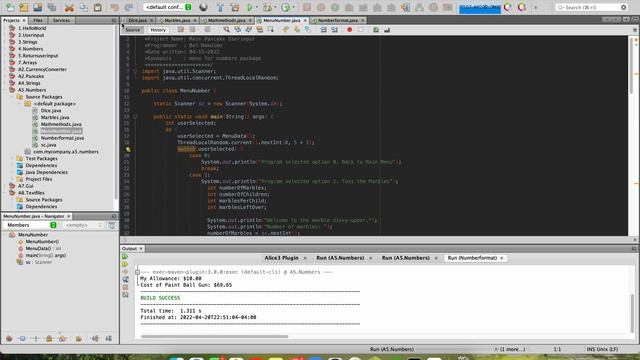
Task: Click the Uncomment lines editor icon
Action: tap(387, 29)
